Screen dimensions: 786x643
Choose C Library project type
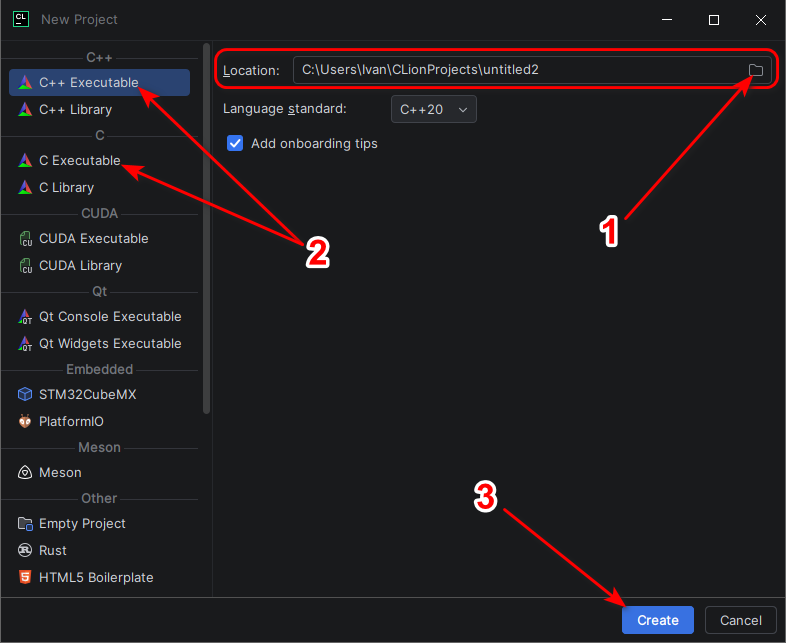pos(99,187)
